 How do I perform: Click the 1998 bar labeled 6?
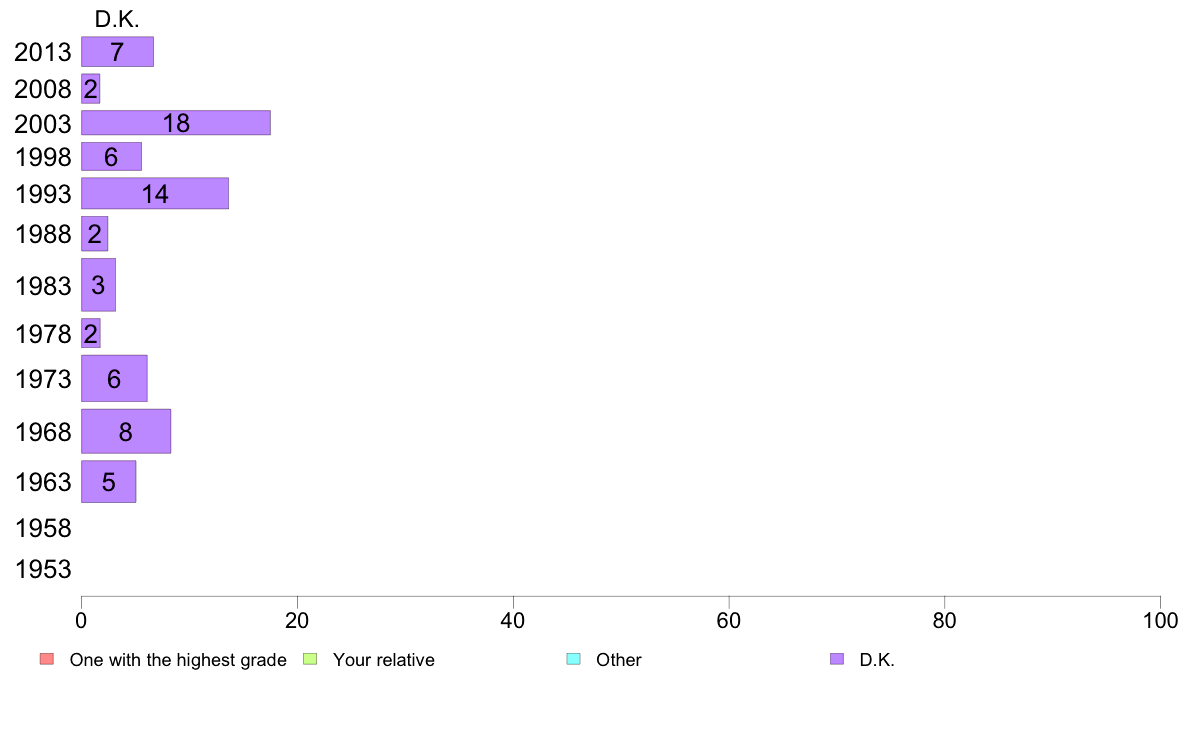(x=111, y=157)
